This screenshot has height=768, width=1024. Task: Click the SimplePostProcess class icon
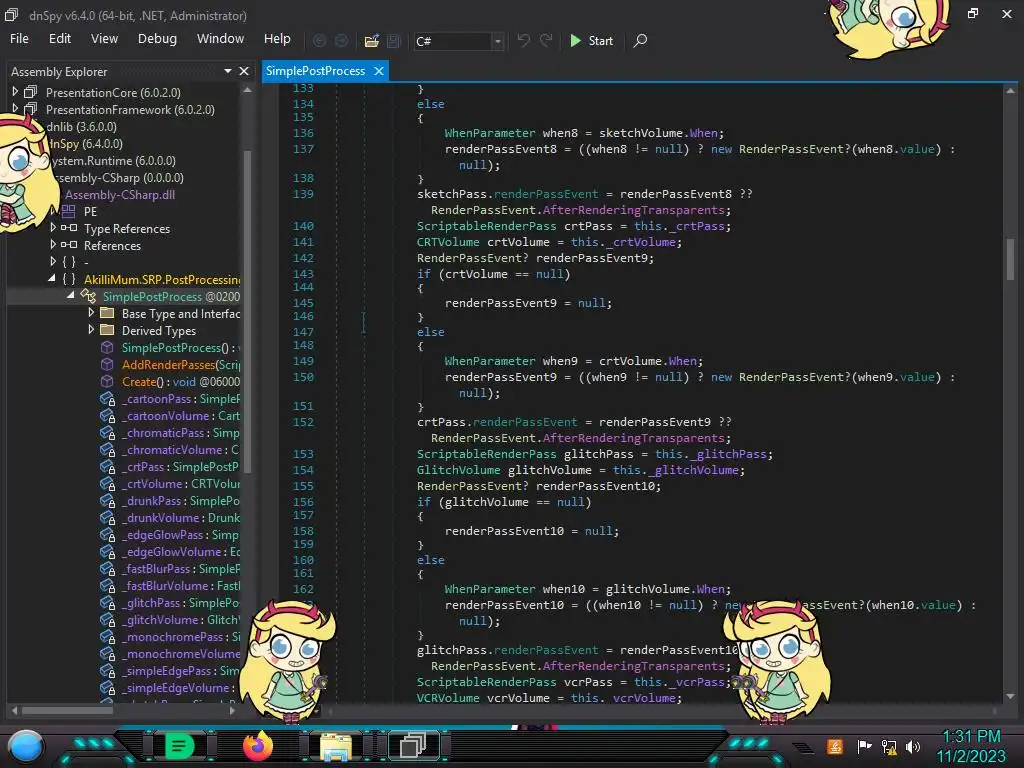point(88,296)
